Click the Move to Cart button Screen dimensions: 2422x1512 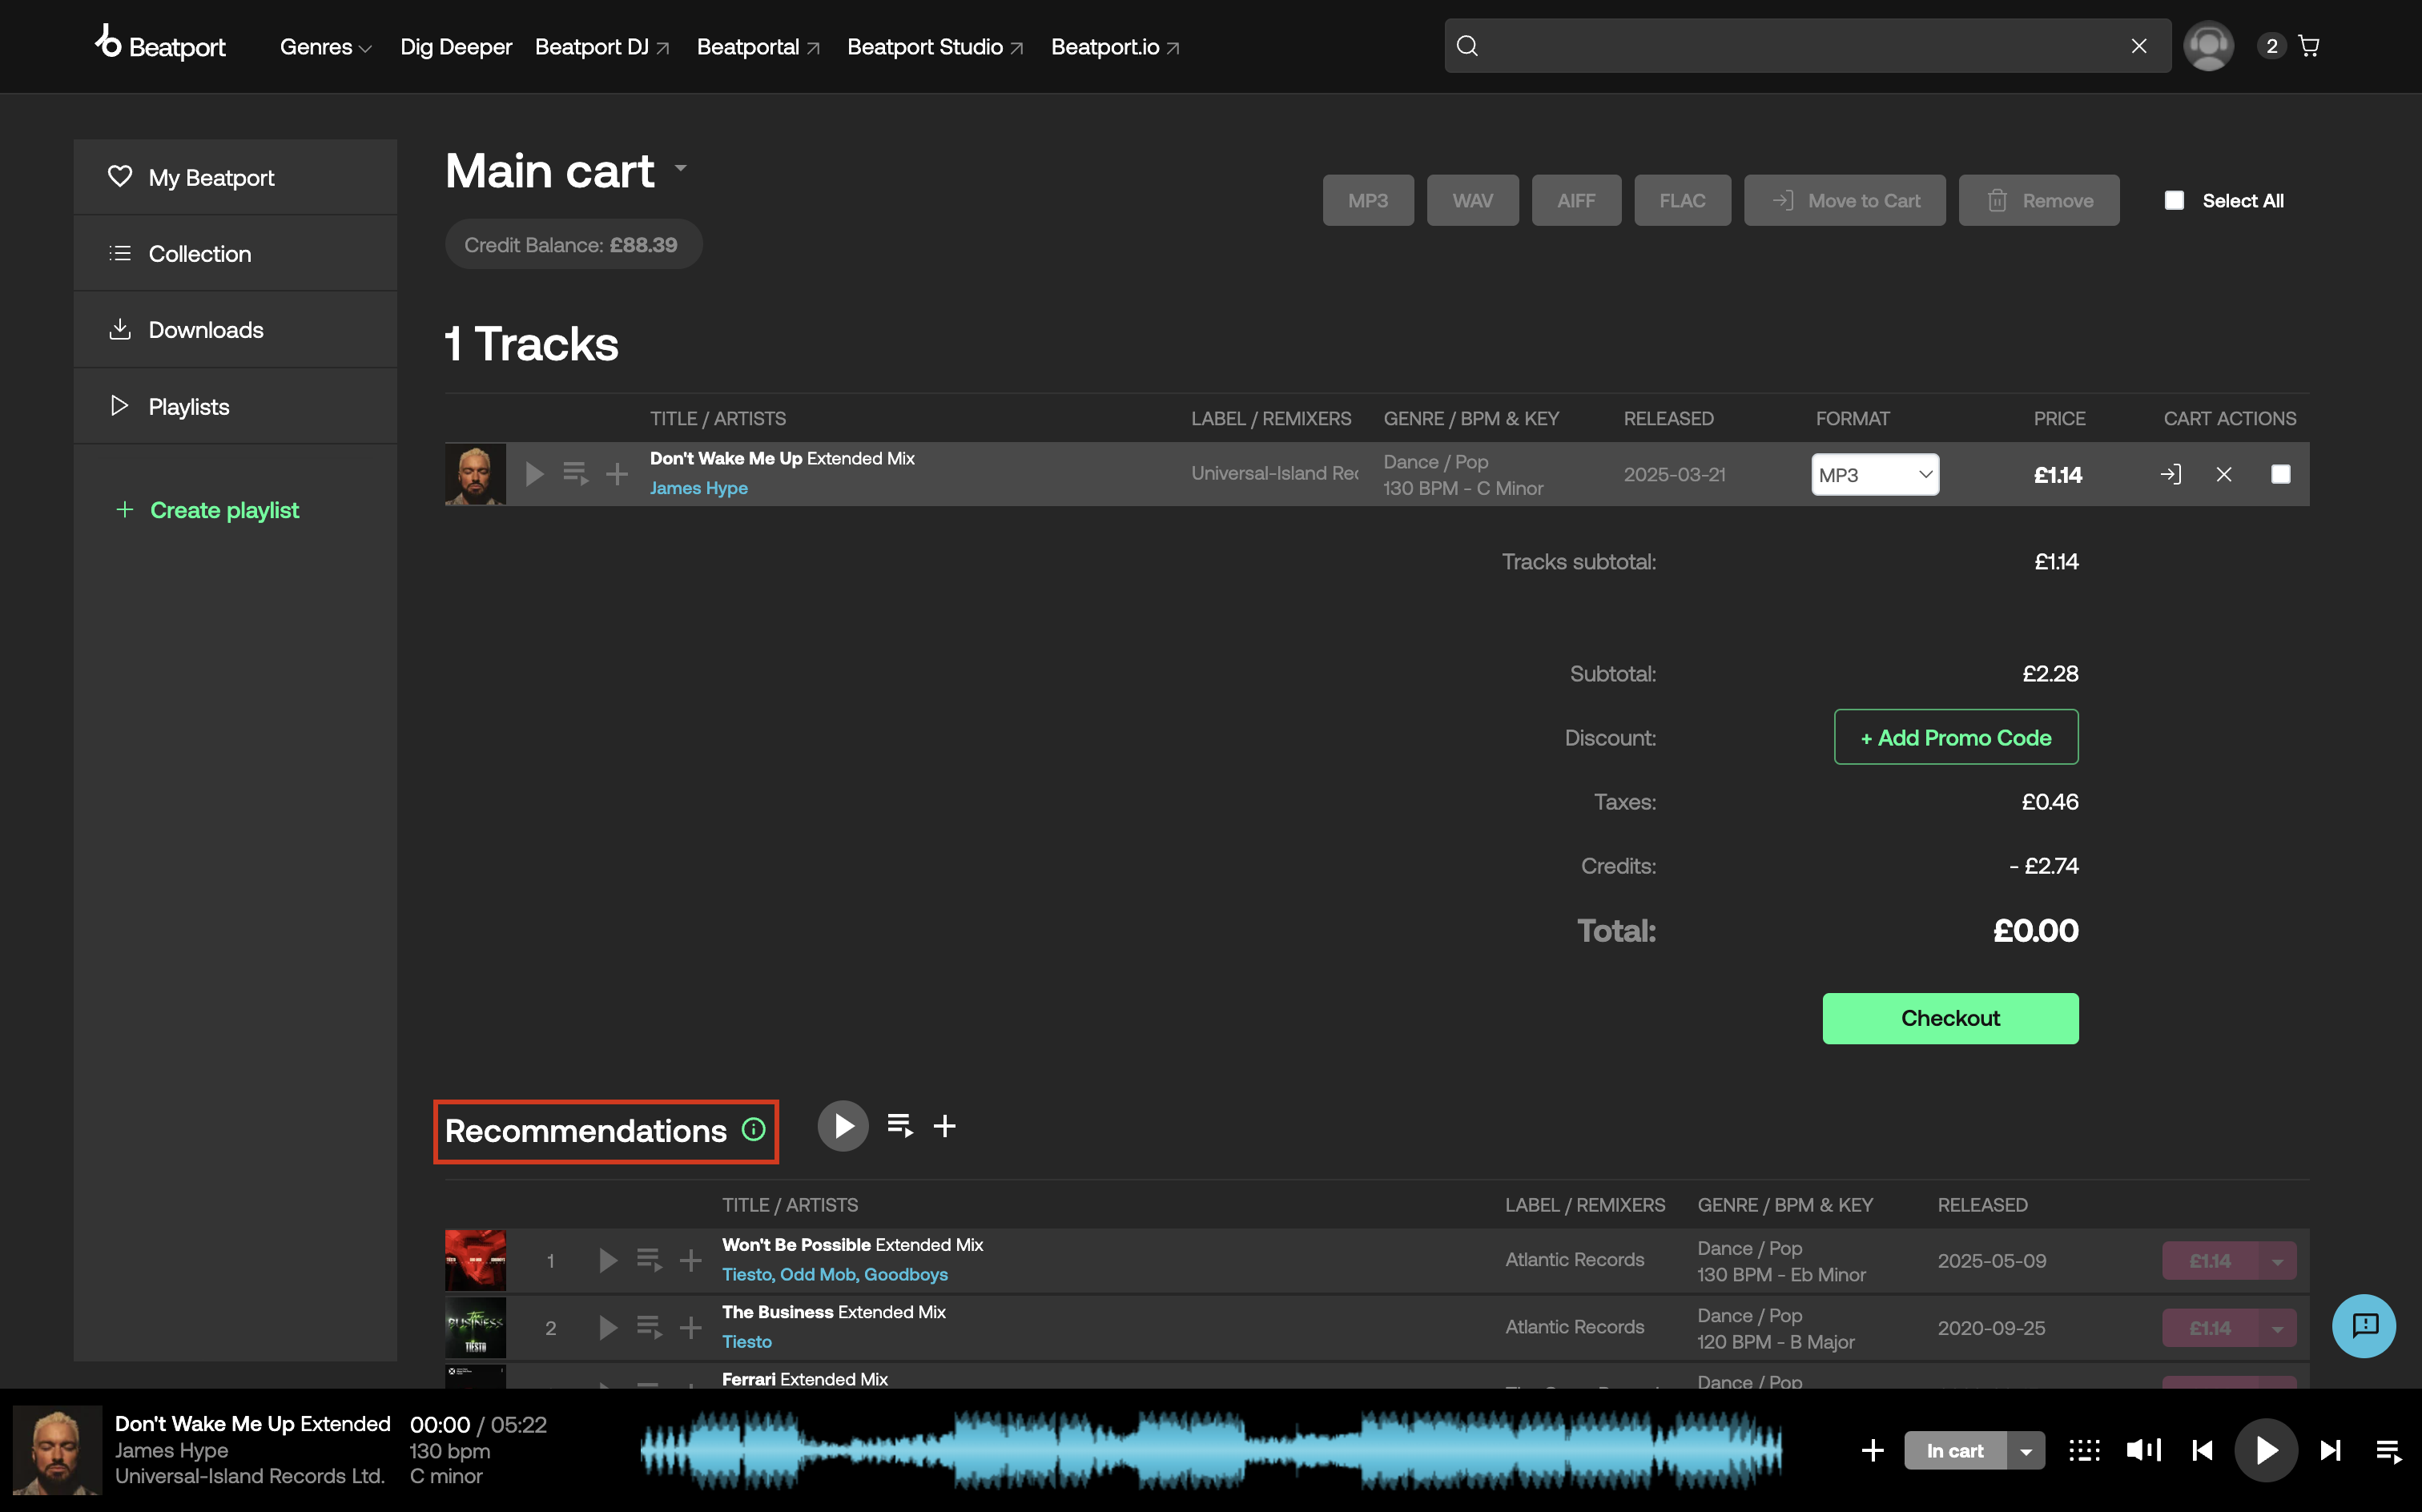pyautogui.click(x=1845, y=200)
